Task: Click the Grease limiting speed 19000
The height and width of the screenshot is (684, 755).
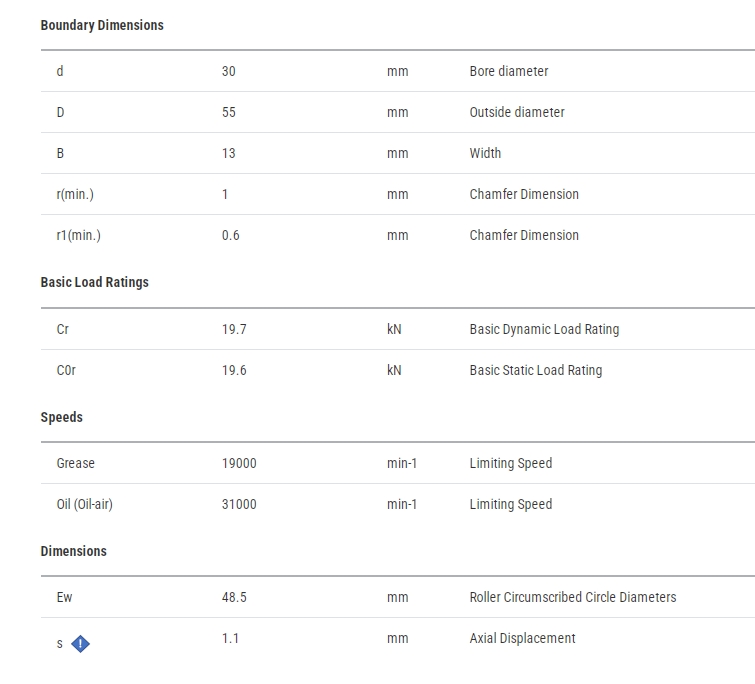Action: 239,463
